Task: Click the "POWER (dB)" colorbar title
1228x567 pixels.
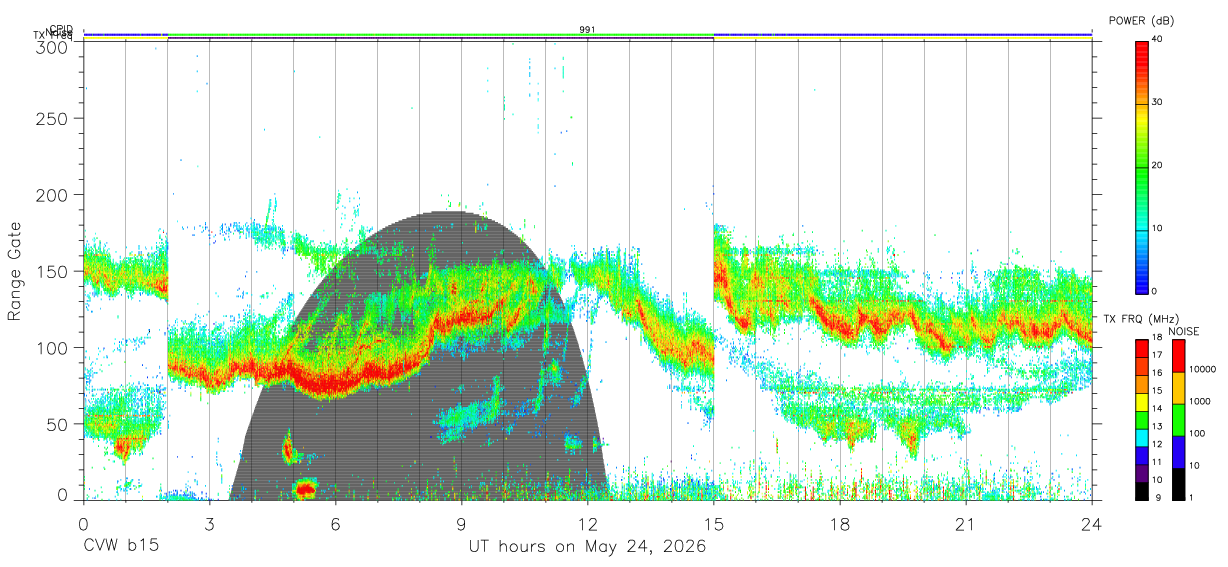Action: [1141, 21]
